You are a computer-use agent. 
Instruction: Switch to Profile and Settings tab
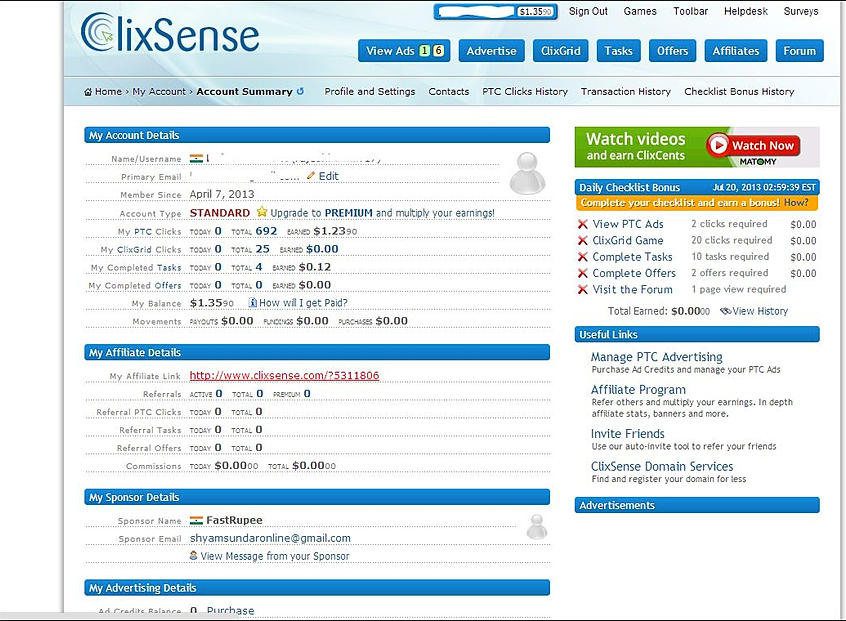coord(370,91)
